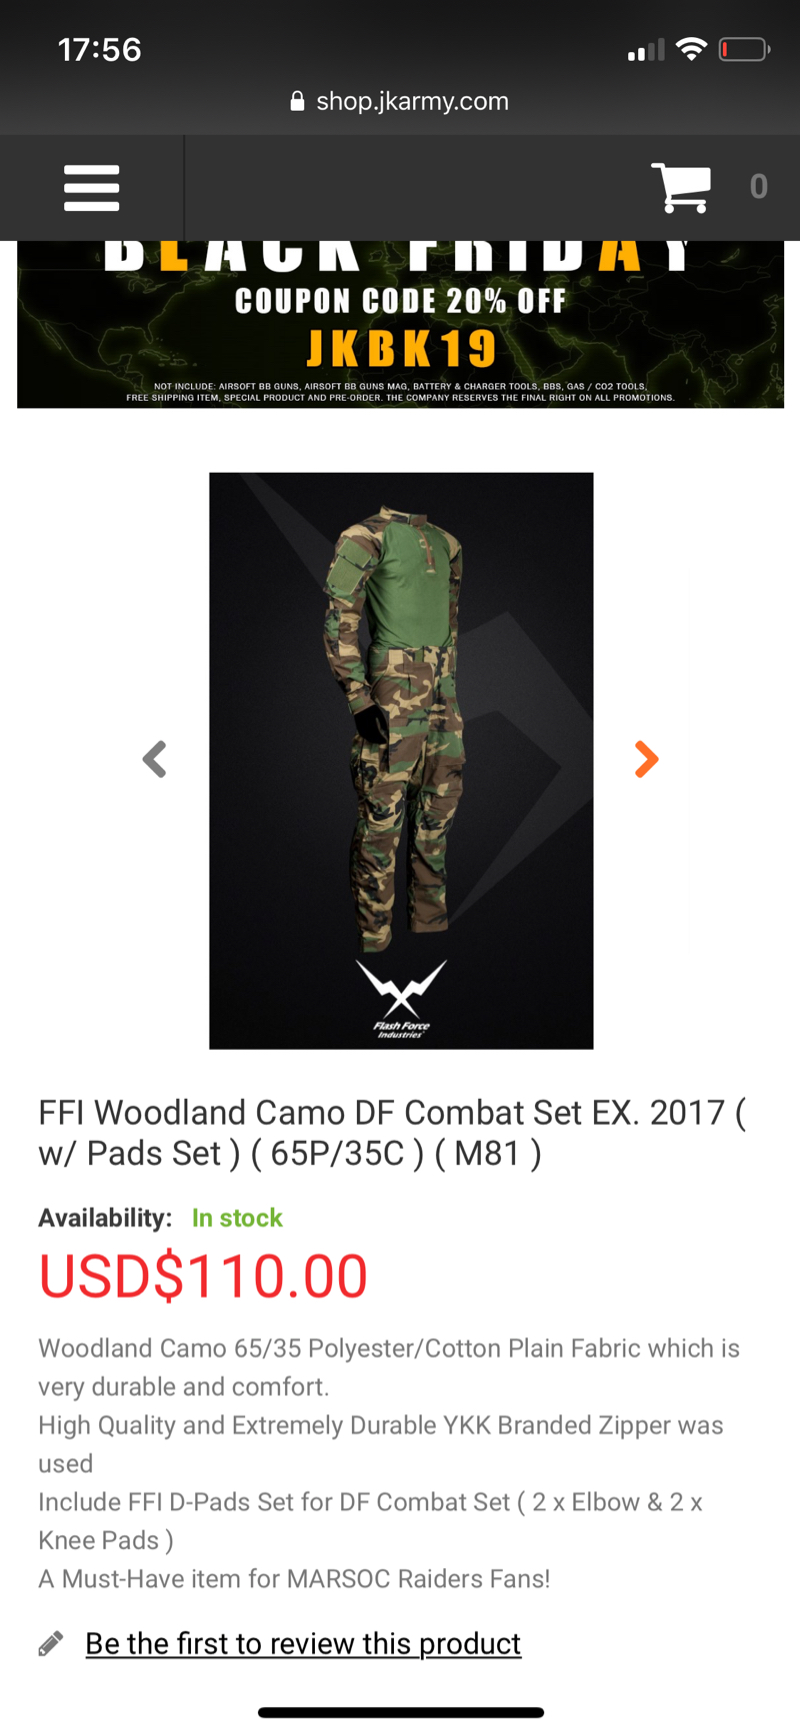Tap the product title FFI Woodland Camo
The image size is (800, 1736).
pos(392,1132)
